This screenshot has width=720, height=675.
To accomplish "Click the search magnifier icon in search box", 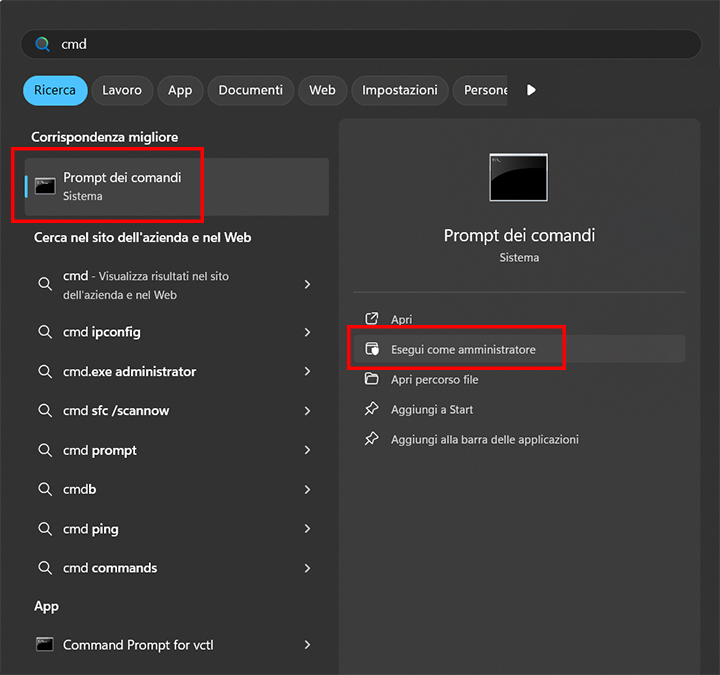I will click(x=42, y=44).
